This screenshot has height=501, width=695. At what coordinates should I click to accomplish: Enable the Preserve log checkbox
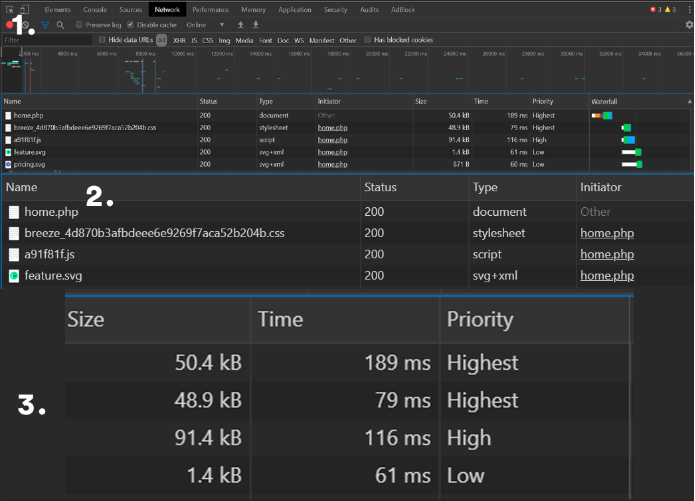[80, 24]
